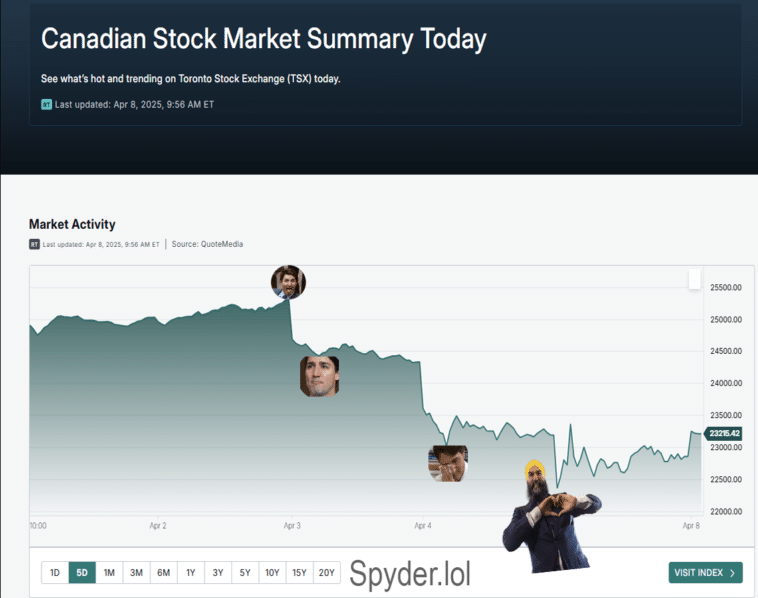
Task: Click the face image at the April 4 low
Action: pyautogui.click(x=448, y=463)
